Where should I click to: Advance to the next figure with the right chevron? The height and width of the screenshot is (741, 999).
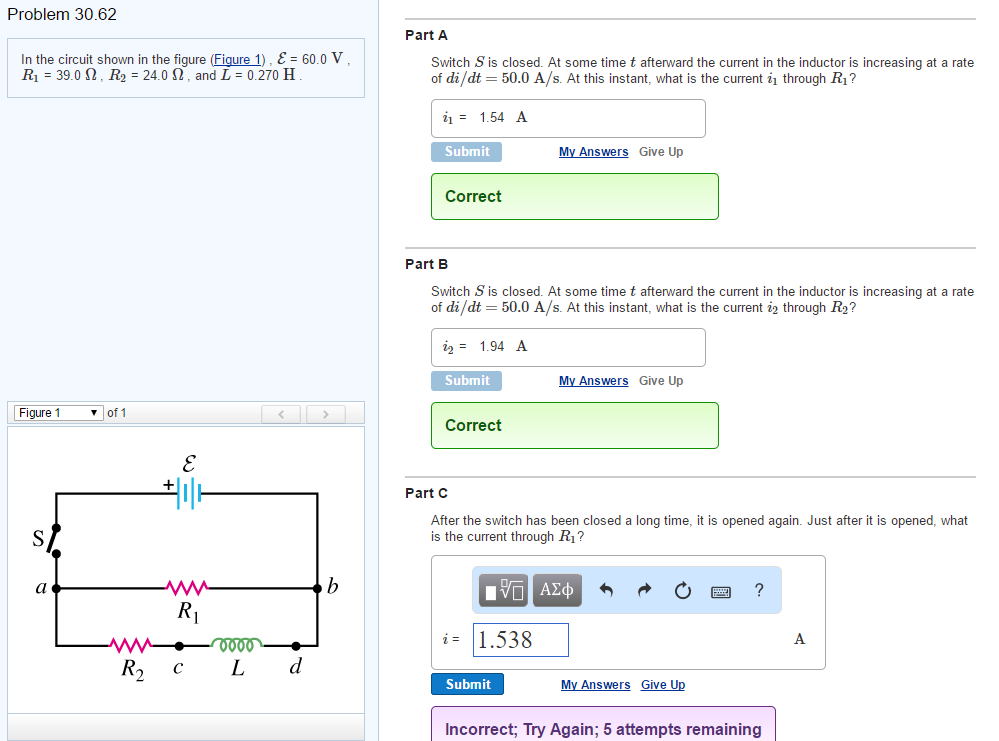click(325, 412)
